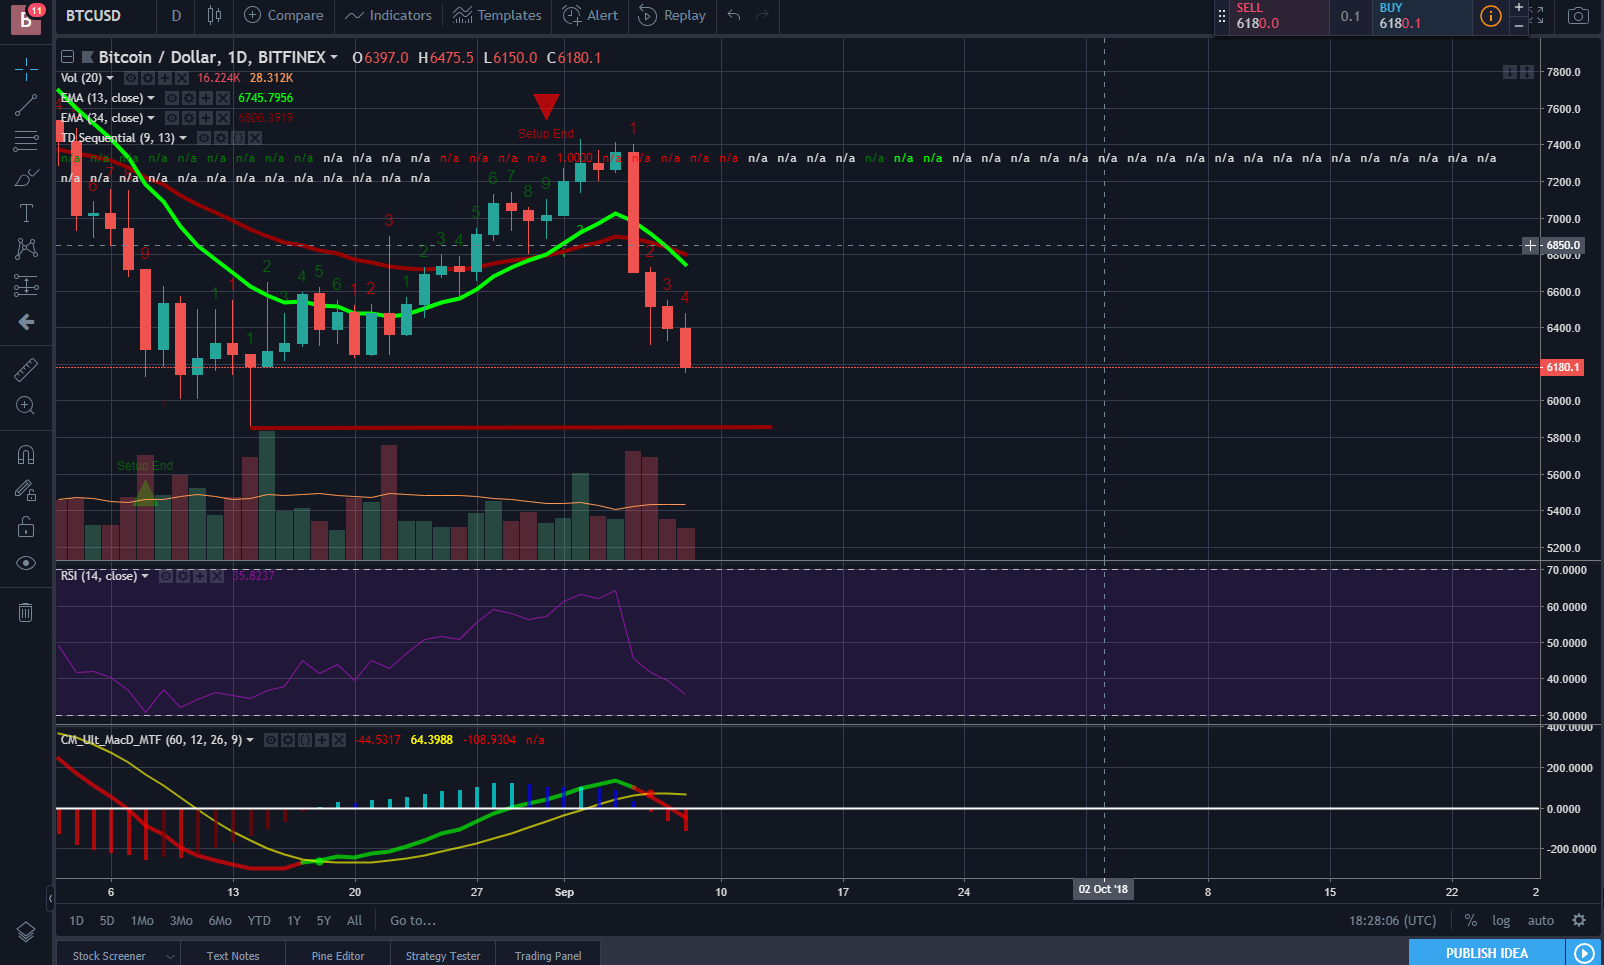Collapse the chart legend with minus box

(x=67, y=57)
